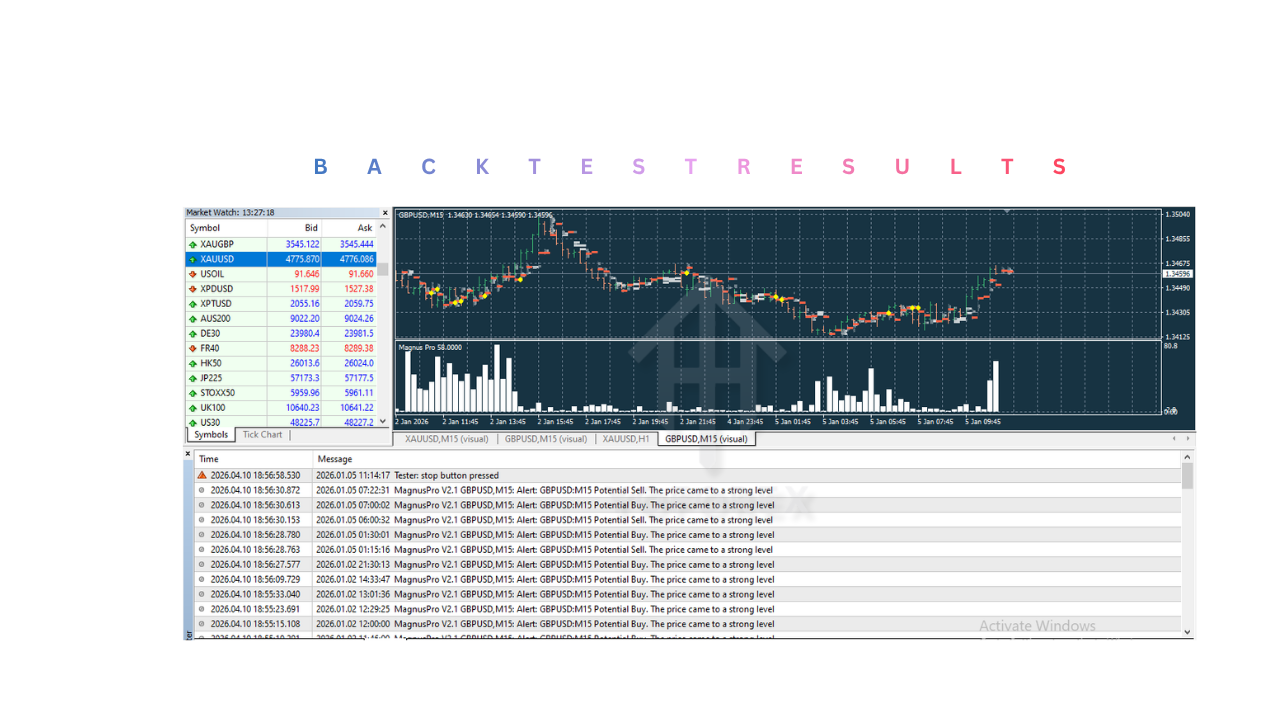This screenshot has width=1280, height=720.
Task: Select the XAUUSD,M15 (visual) chart tab
Action: point(449,438)
